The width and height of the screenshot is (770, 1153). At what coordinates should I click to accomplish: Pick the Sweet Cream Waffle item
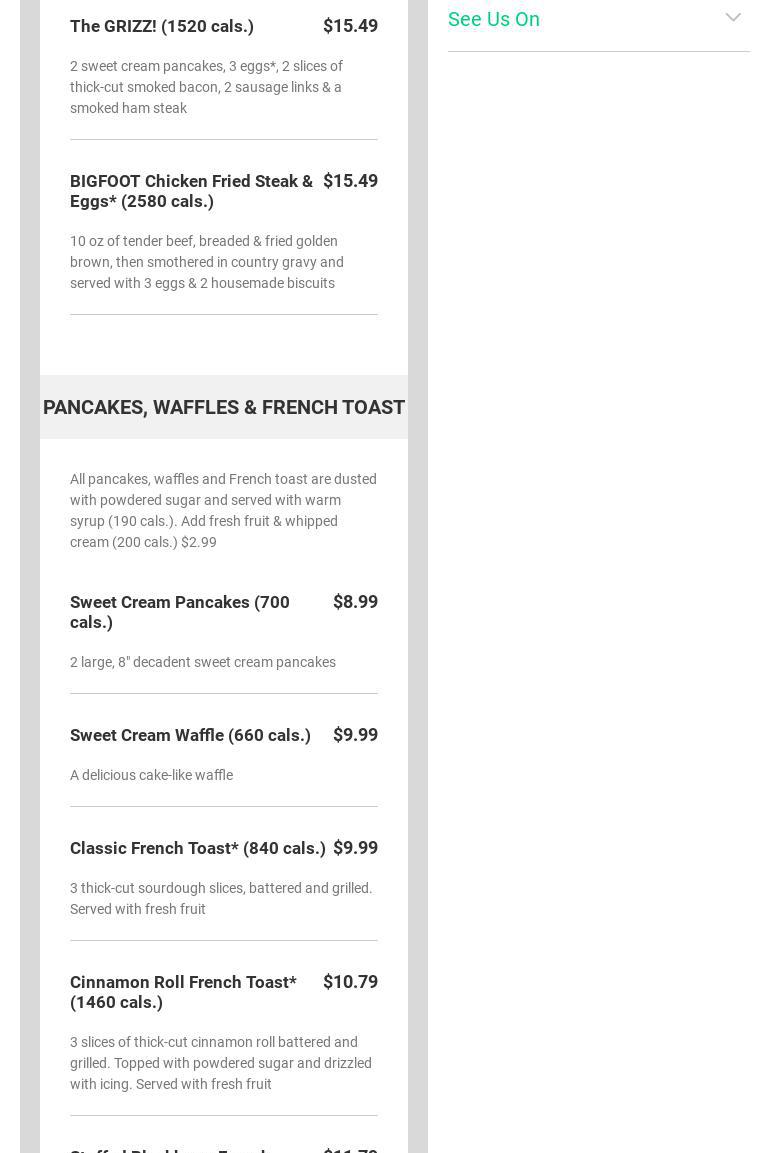(190, 735)
